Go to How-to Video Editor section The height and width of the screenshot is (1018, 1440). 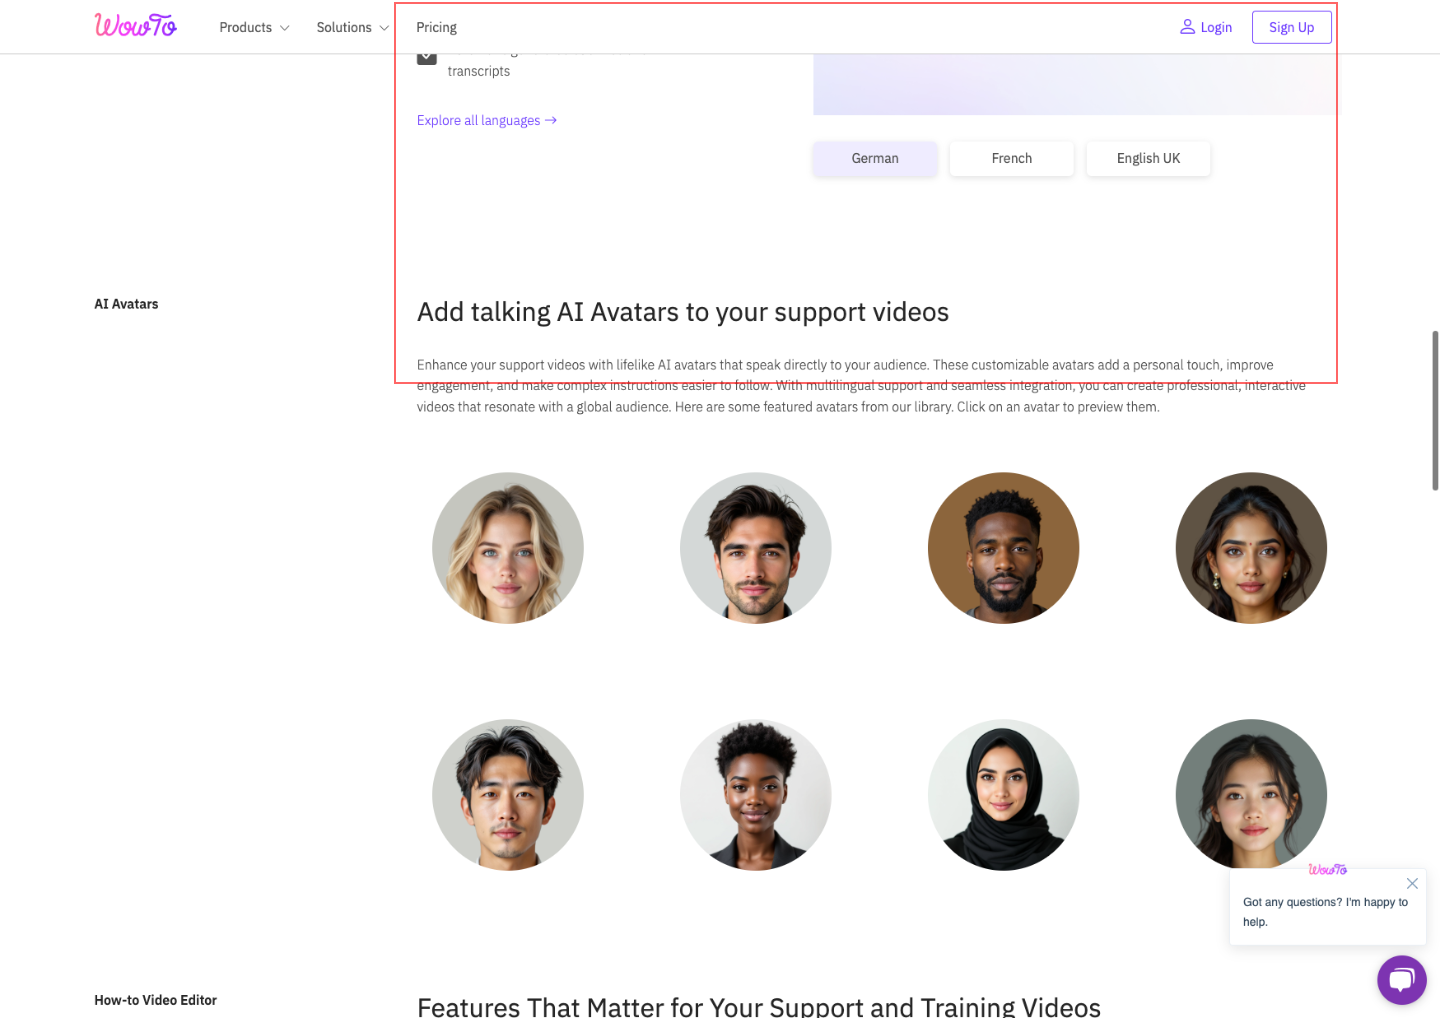[155, 1000]
